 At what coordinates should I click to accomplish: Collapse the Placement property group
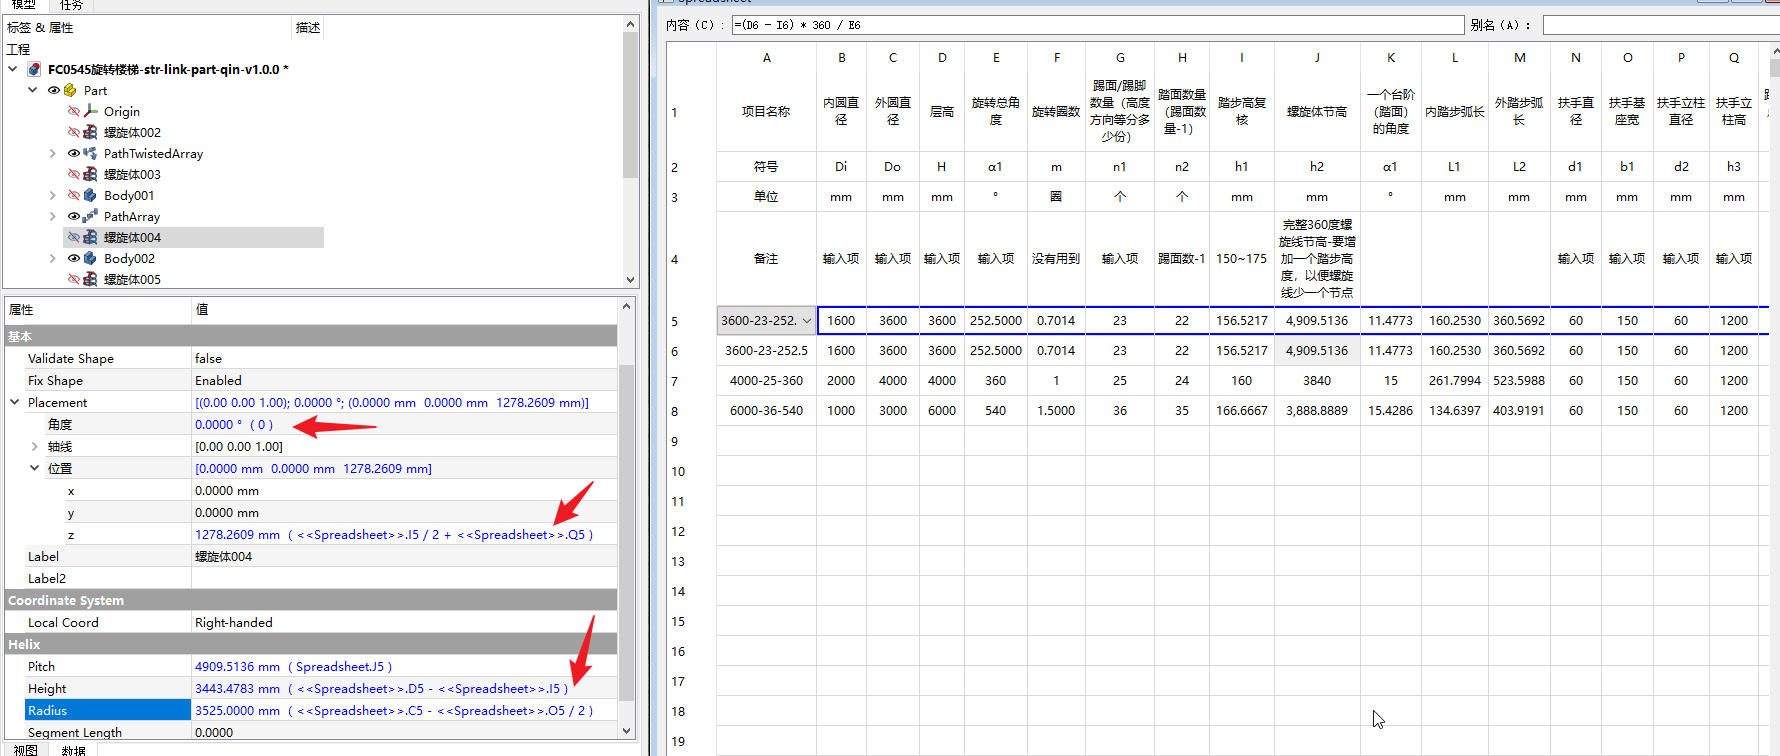(15, 402)
